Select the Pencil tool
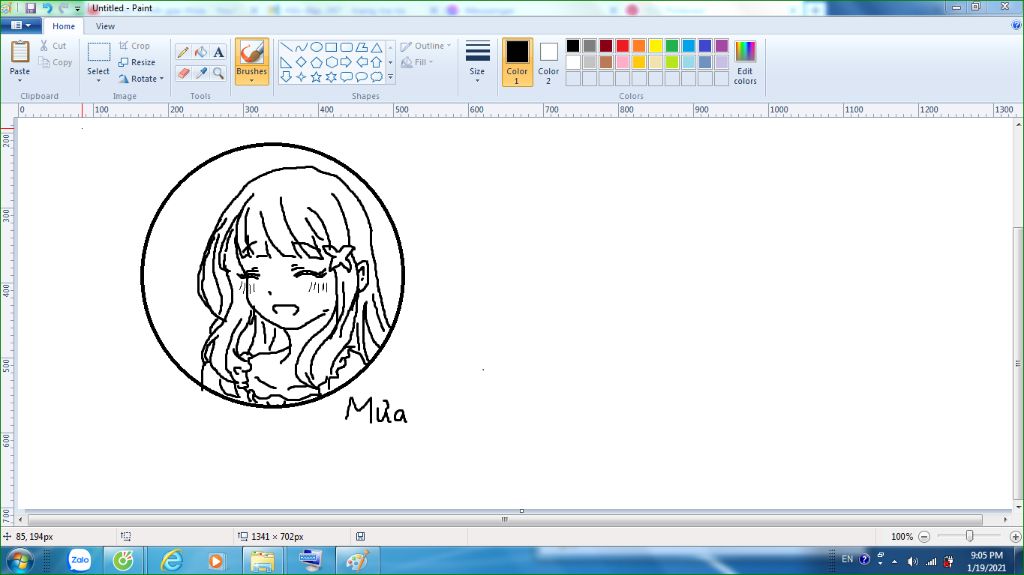The height and width of the screenshot is (575, 1024). (x=183, y=52)
